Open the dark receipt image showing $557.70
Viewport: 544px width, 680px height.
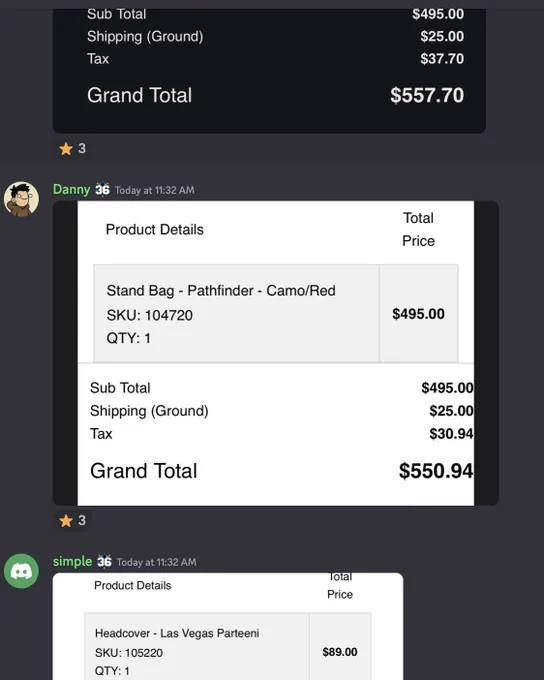tap(269, 71)
